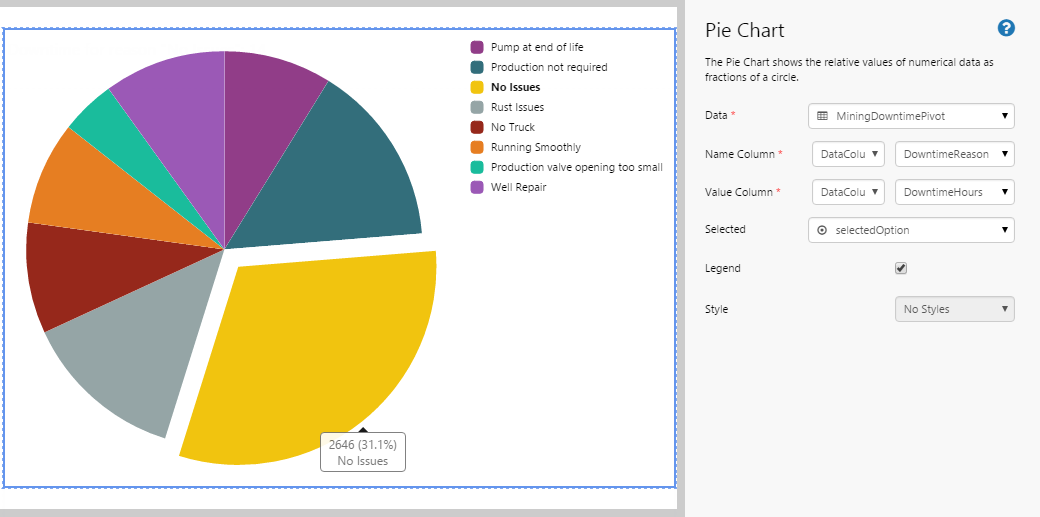This screenshot has width=1040, height=517.
Task: Click the 'Pie Chart' panel heading
Action: pyautogui.click(x=744, y=30)
